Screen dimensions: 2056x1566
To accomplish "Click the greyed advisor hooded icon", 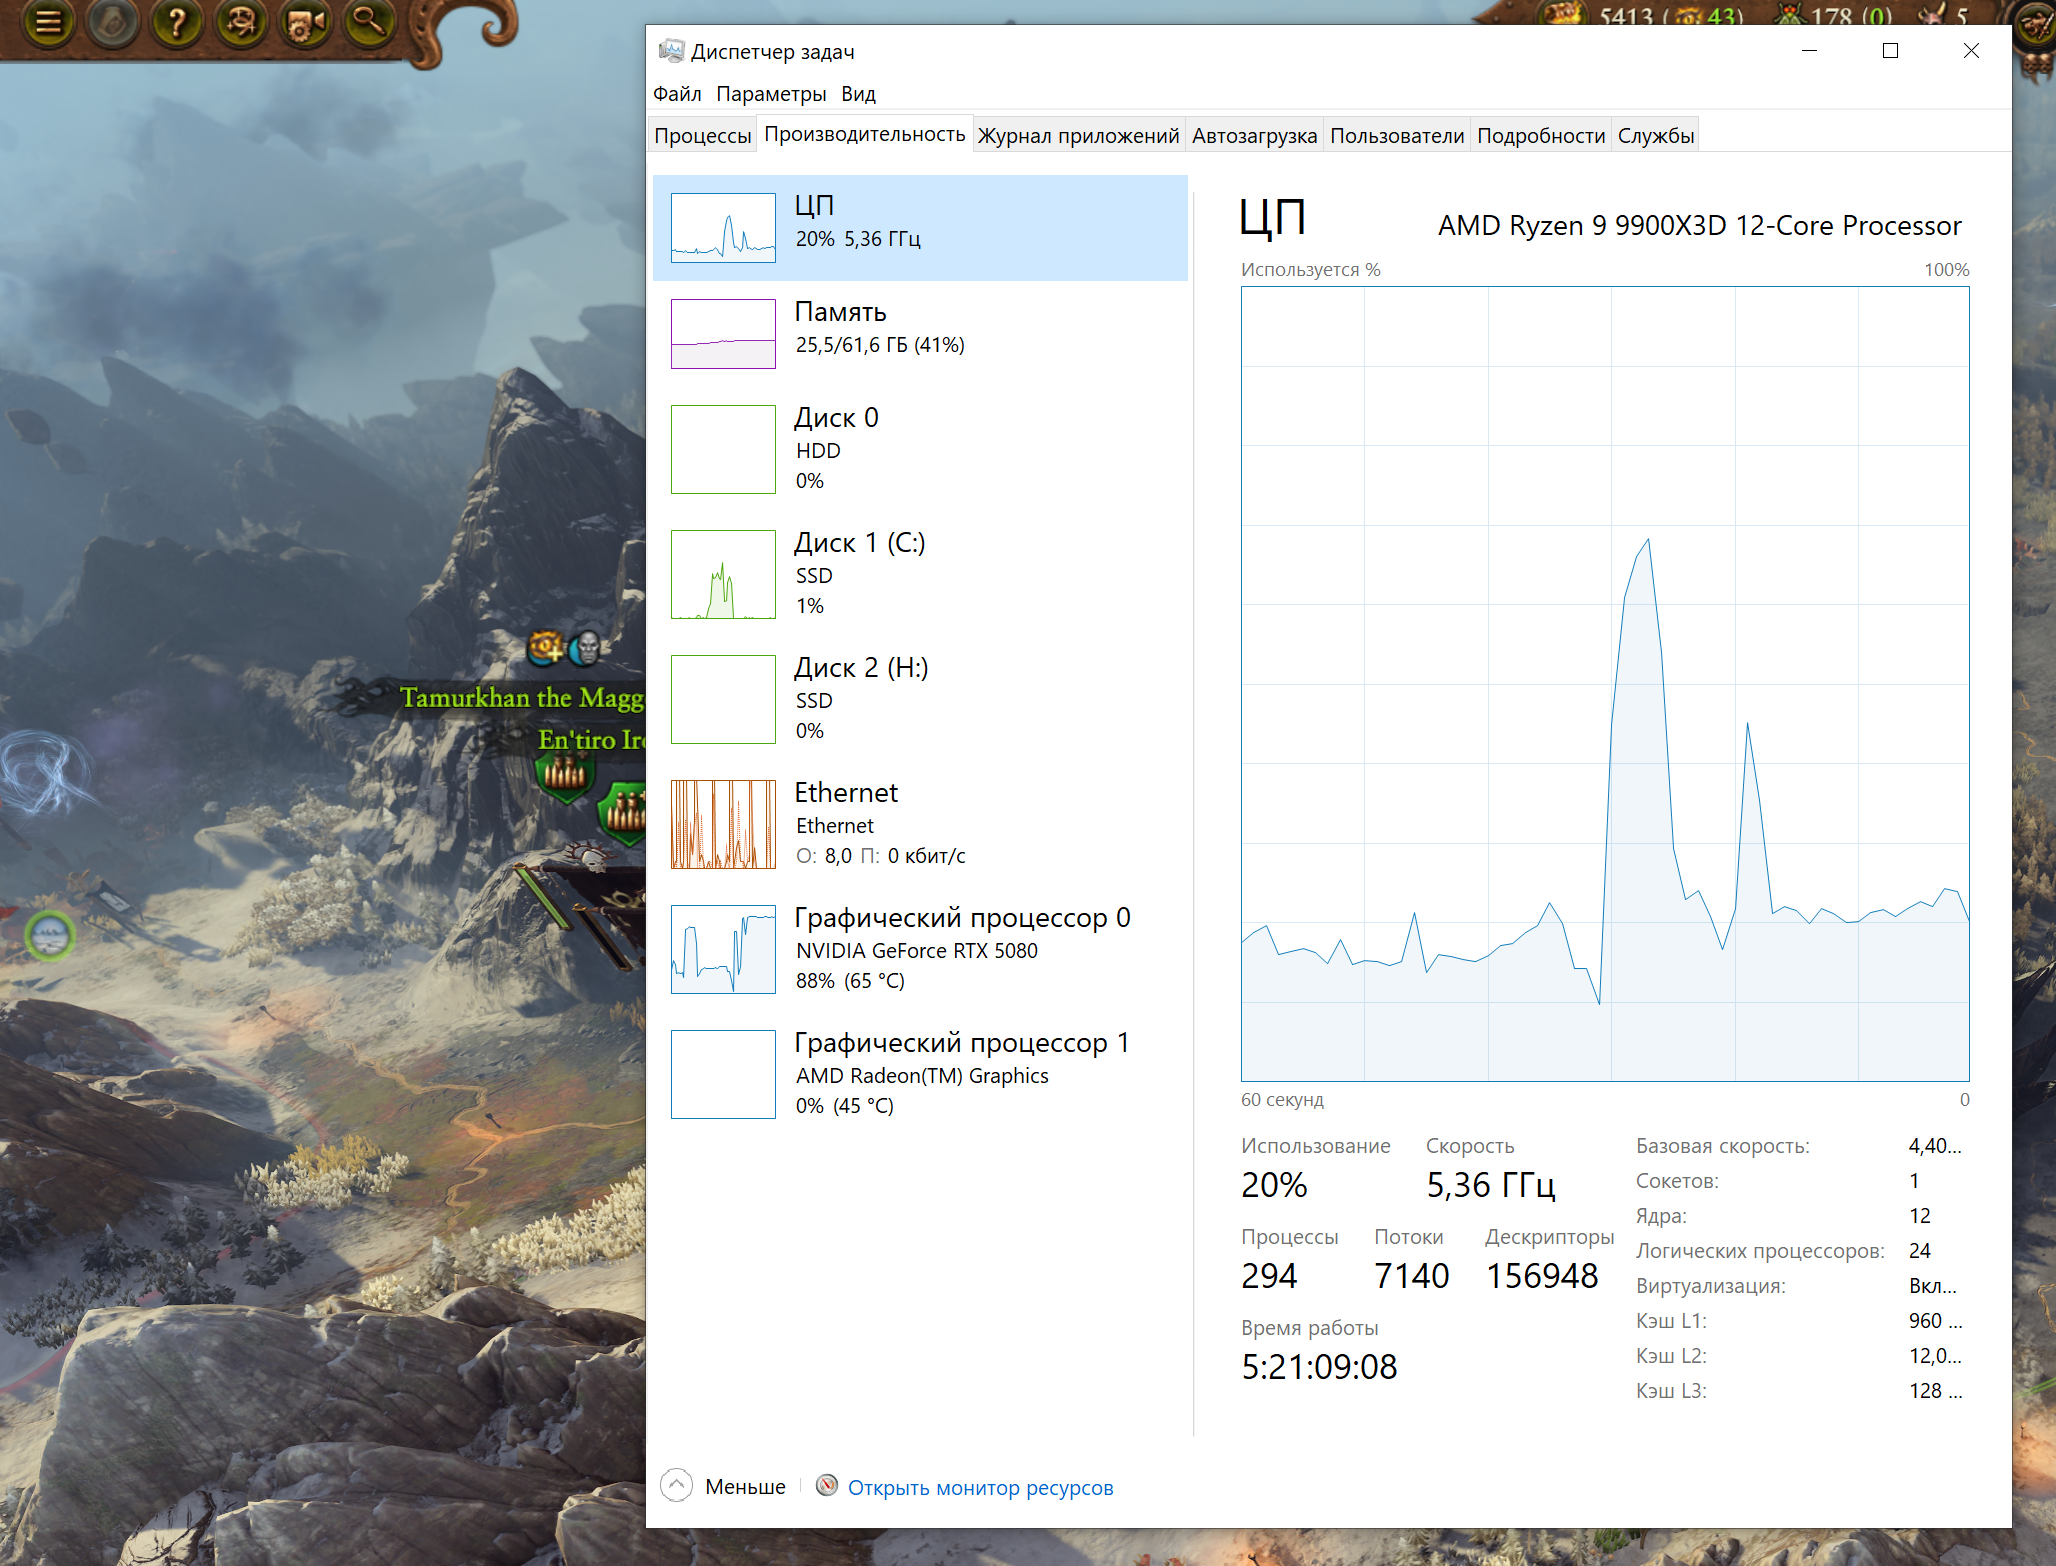I will point(112,22).
